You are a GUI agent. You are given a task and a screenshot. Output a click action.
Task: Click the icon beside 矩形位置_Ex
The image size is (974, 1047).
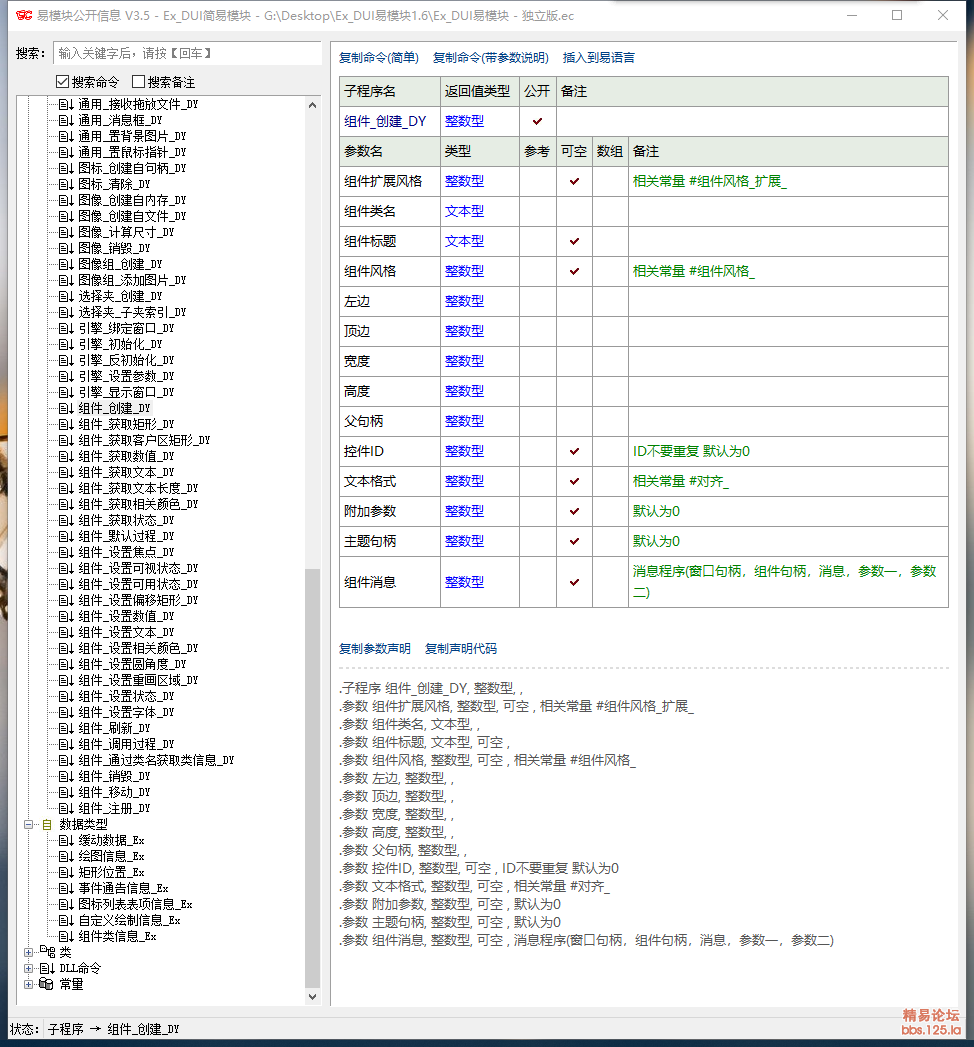click(x=66, y=872)
